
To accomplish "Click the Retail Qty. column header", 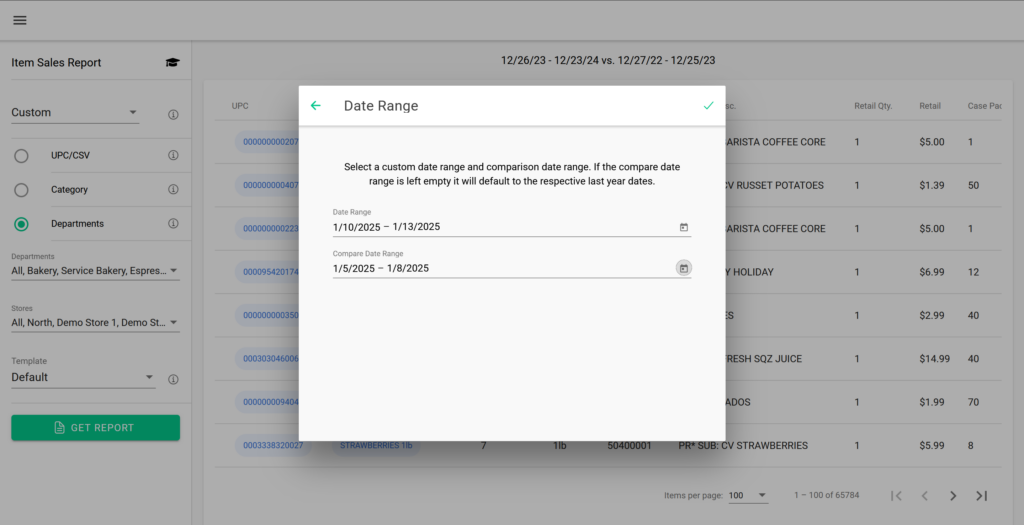I will point(873,106).
